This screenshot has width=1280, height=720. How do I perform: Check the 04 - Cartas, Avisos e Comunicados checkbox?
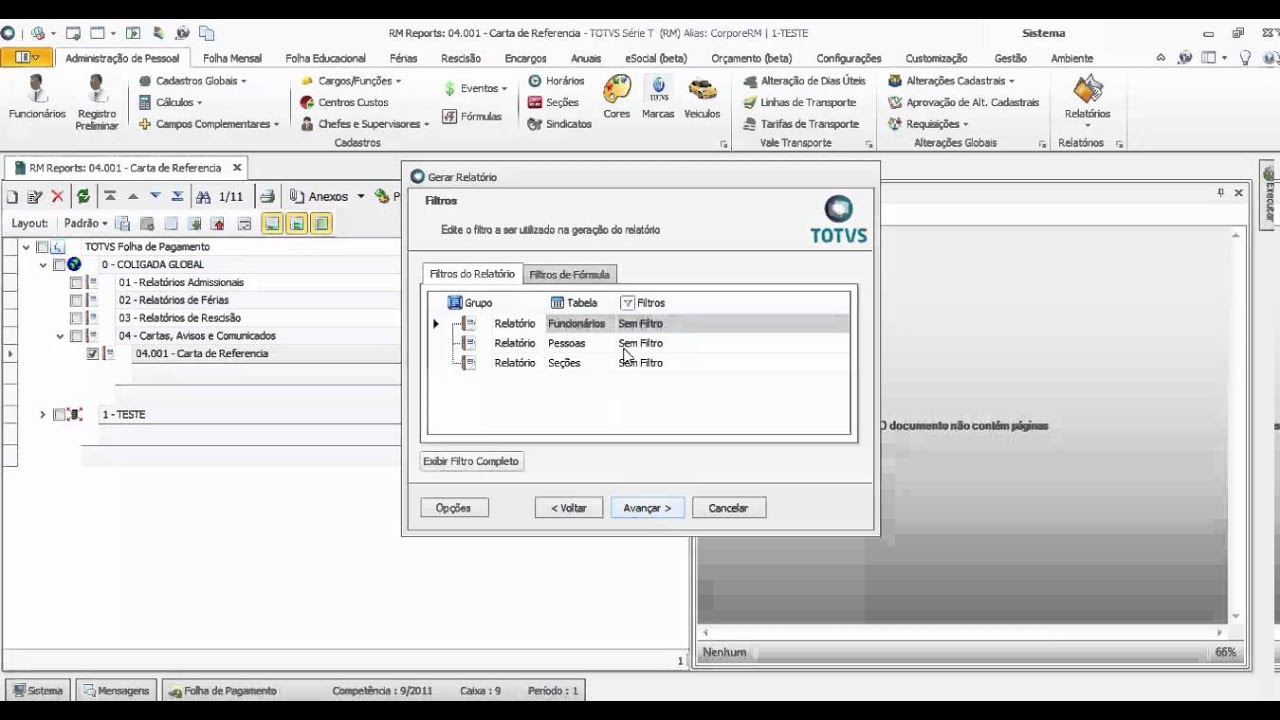click(76, 336)
